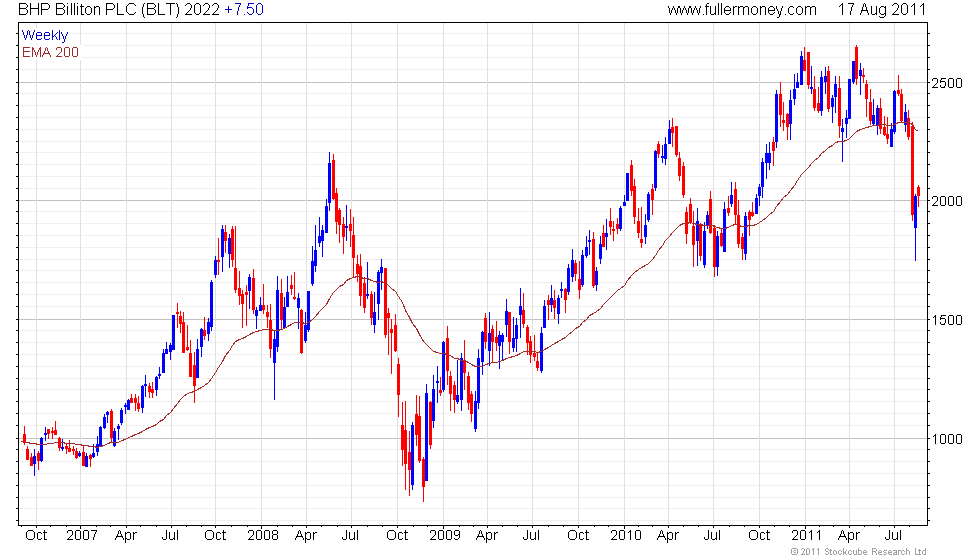Click the '1000' price axis label

tap(946, 439)
